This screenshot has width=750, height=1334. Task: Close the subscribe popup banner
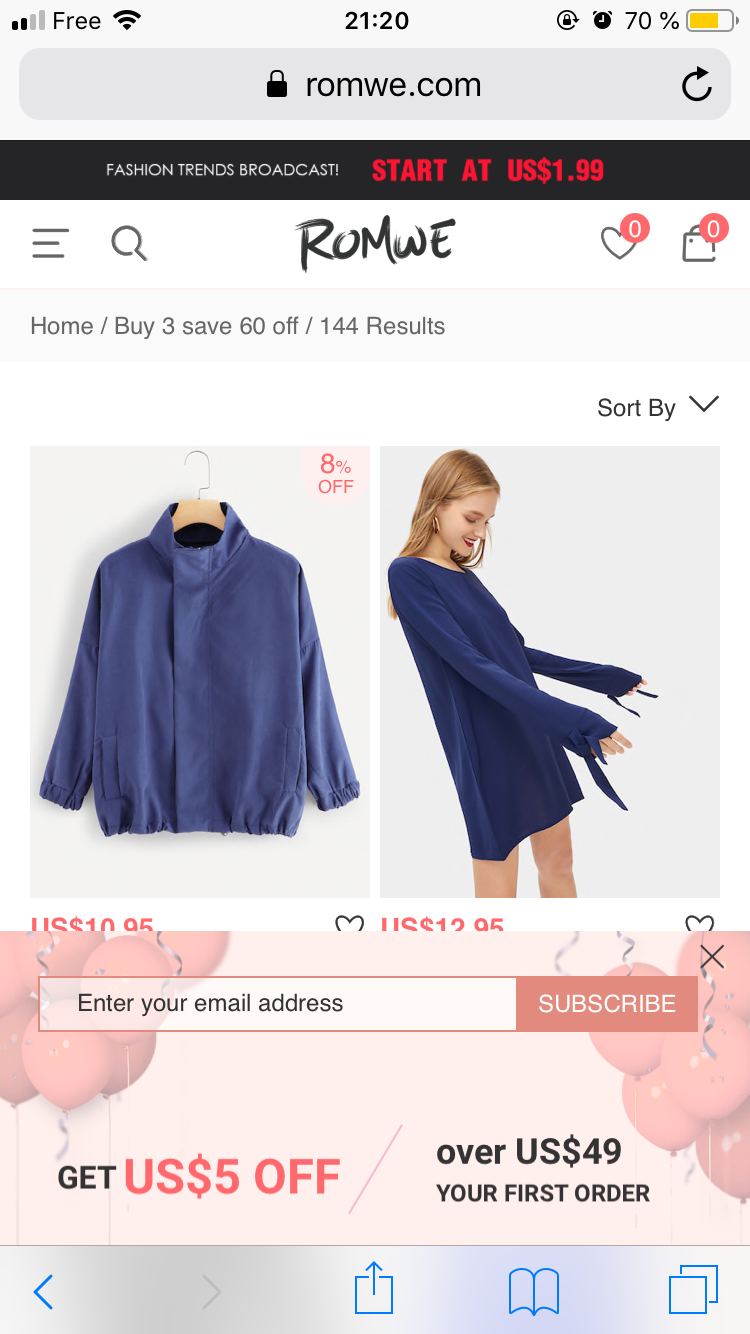pyautogui.click(x=712, y=957)
